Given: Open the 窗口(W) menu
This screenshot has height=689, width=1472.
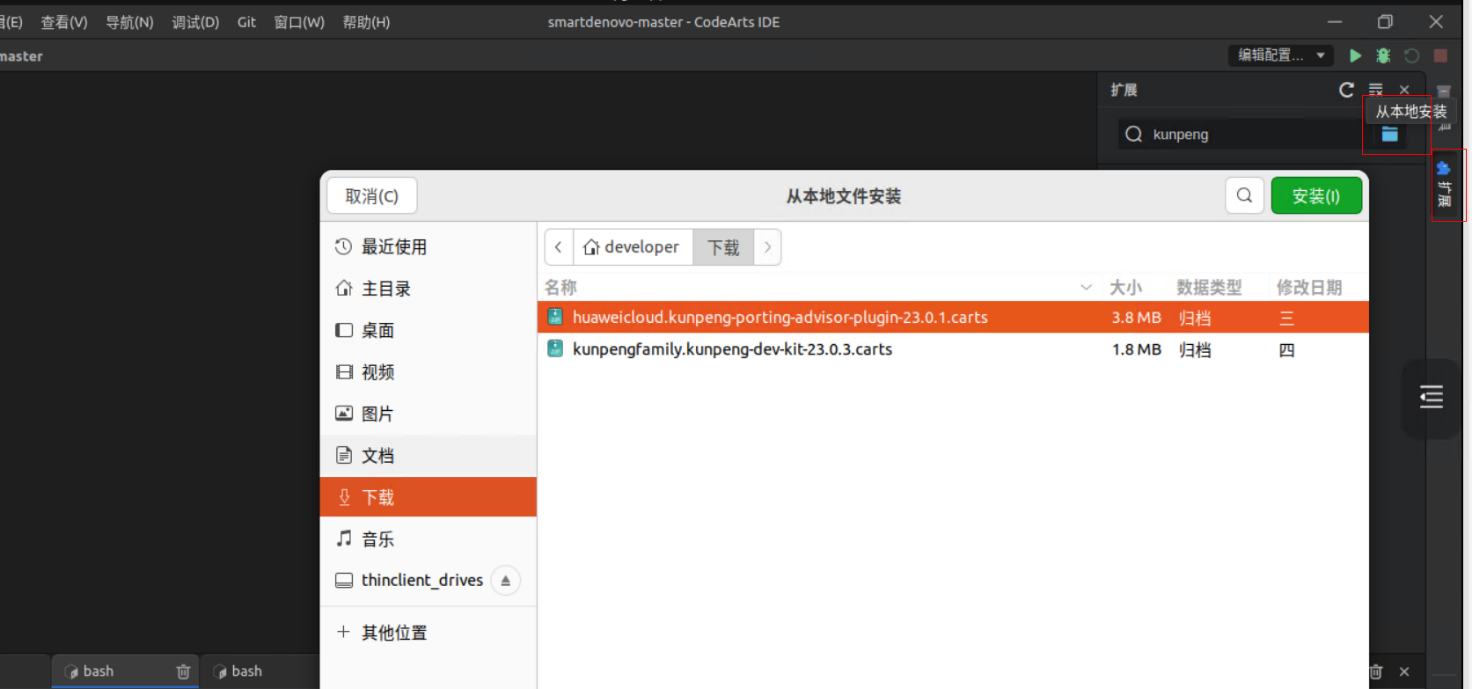Looking at the screenshot, I should tap(299, 22).
